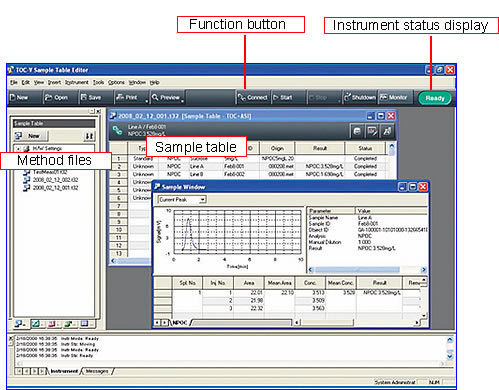Image resolution: width=499 pixels, height=390 pixels.
Task: Click the sort arrows icon in side panel
Action: click(89, 136)
